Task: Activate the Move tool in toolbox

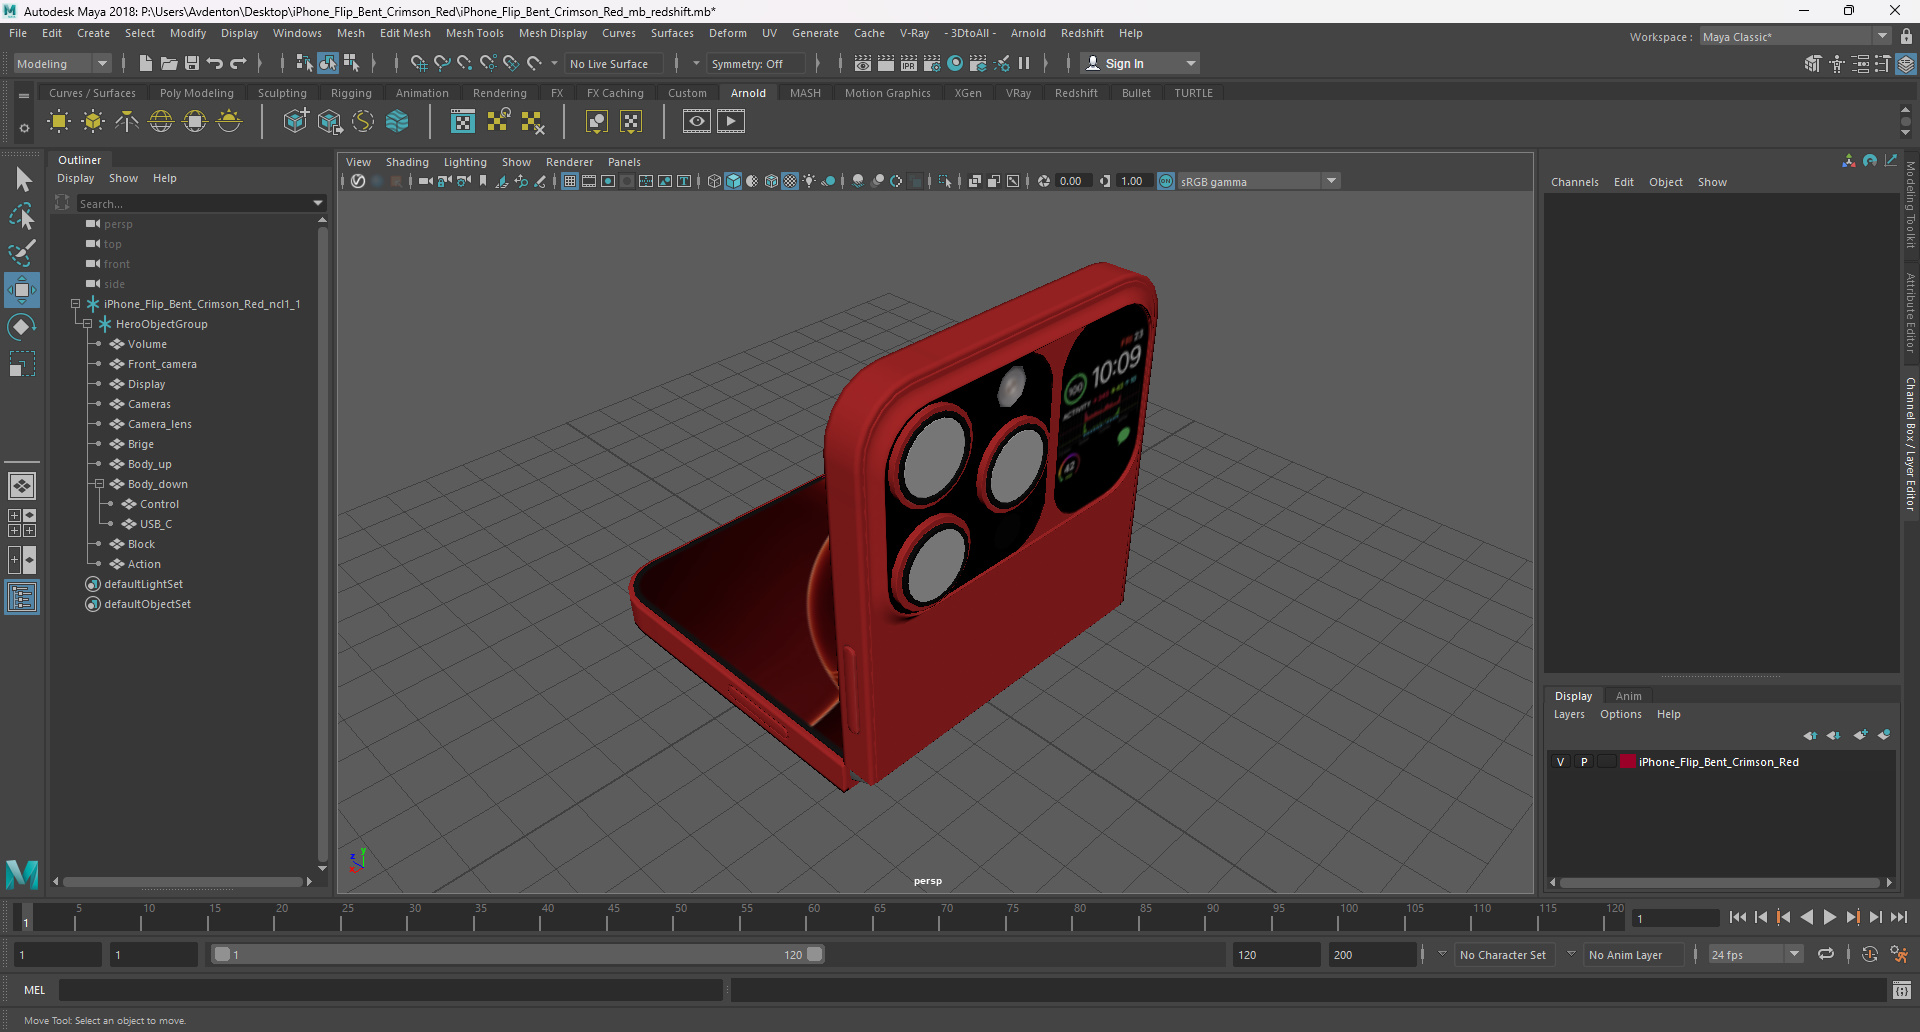Action: (x=22, y=290)
